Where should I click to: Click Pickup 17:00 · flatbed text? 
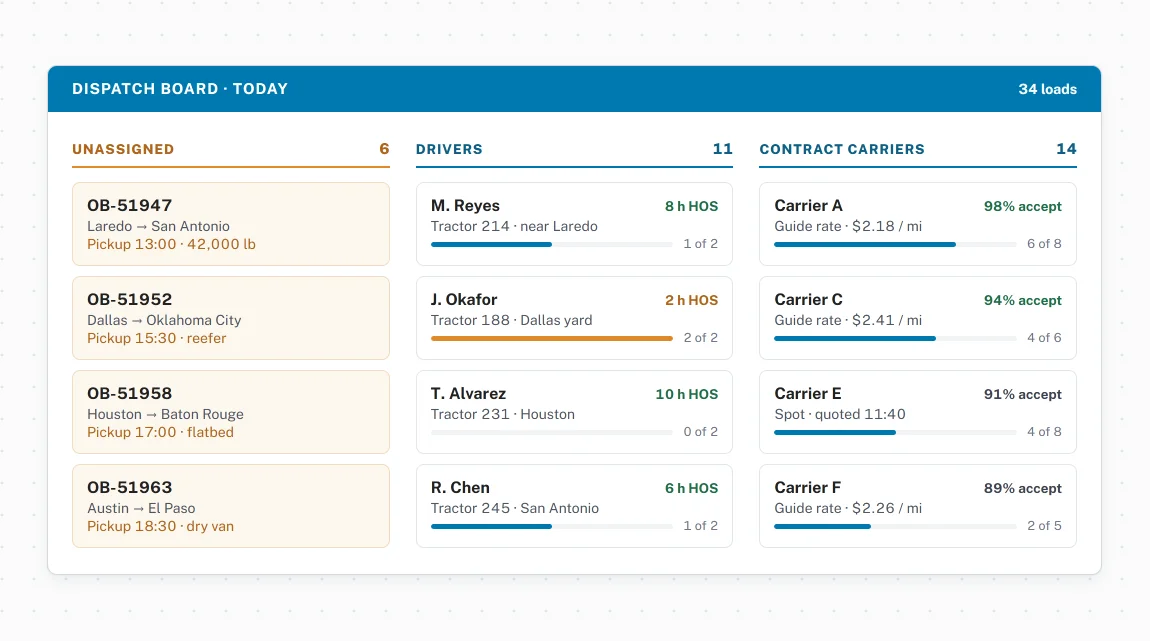[x=160, y=432]
